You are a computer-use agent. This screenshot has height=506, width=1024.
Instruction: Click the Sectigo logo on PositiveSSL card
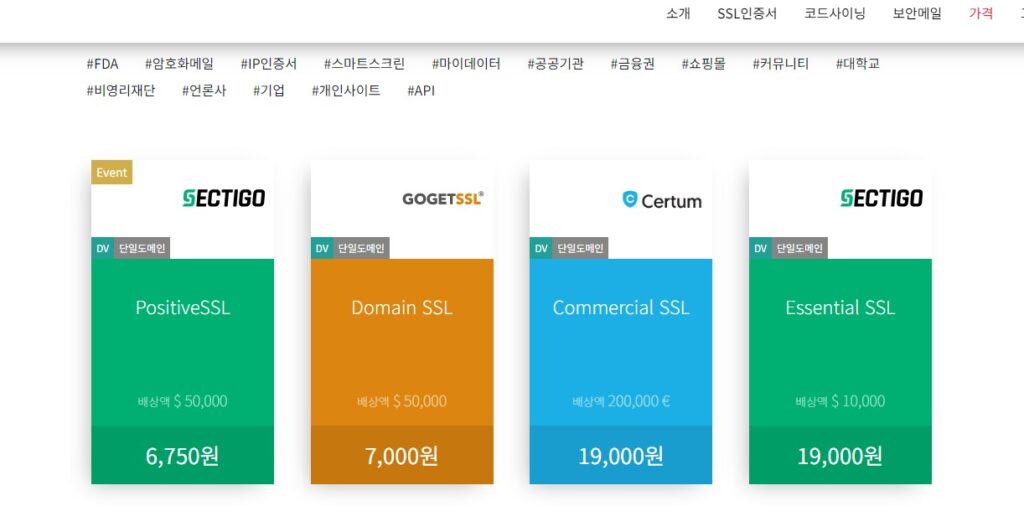pyautogui.click(x=224, y=198)
